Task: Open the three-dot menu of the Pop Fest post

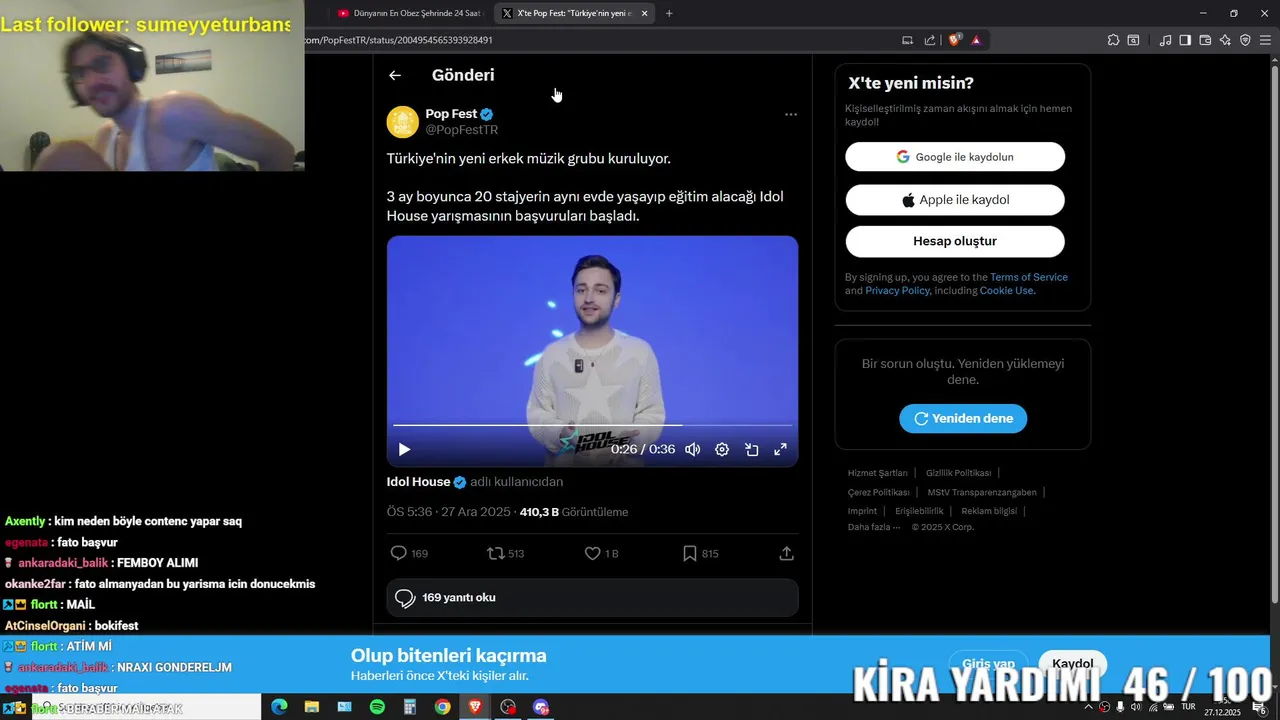Action: 791,114
